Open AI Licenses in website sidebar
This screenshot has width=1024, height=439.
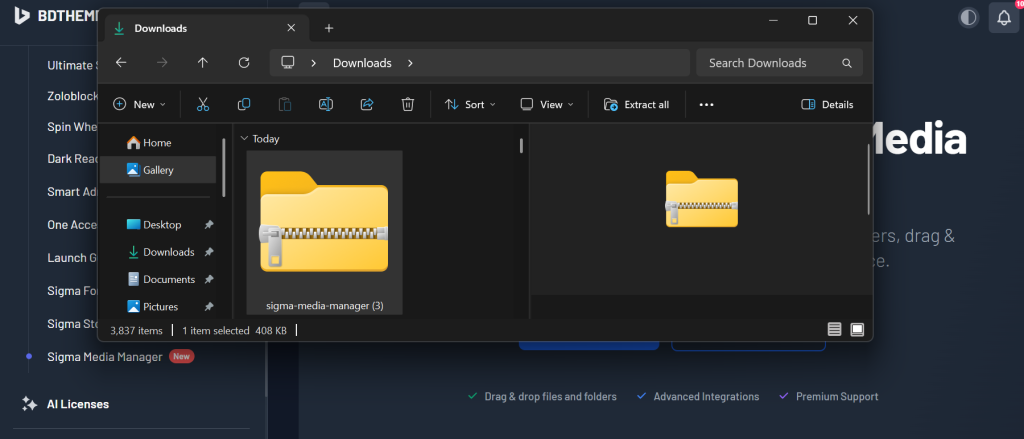pyautogui.click(x=78, y=404)
